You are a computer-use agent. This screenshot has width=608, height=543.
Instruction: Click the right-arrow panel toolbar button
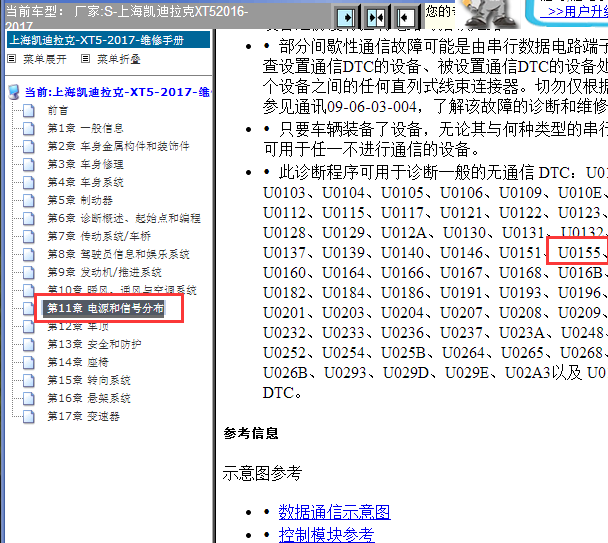(x=346, y=17)
